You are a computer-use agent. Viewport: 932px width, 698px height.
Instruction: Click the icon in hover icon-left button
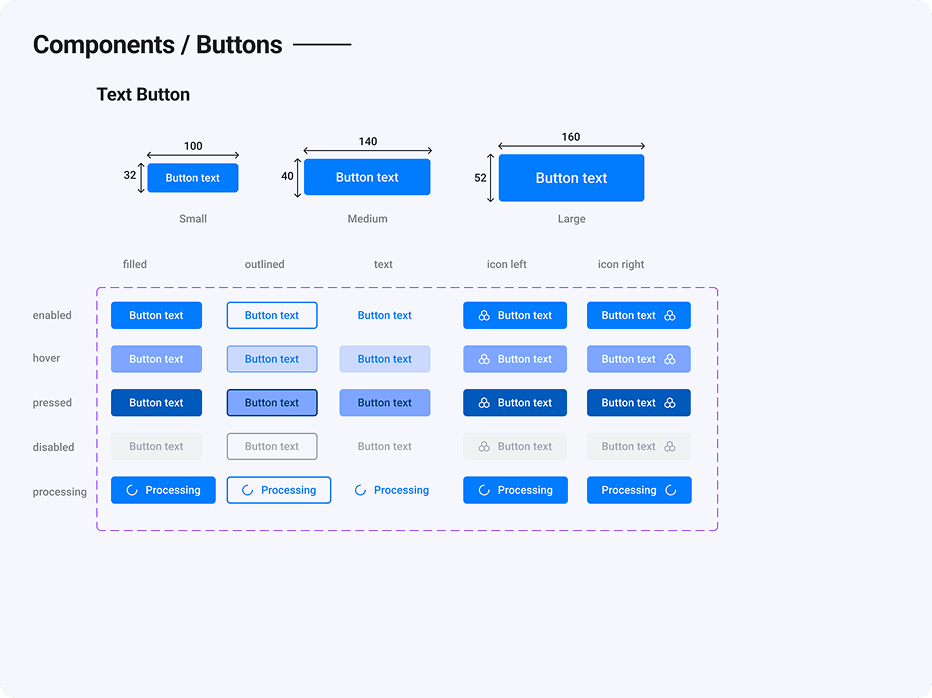[484, 359]
